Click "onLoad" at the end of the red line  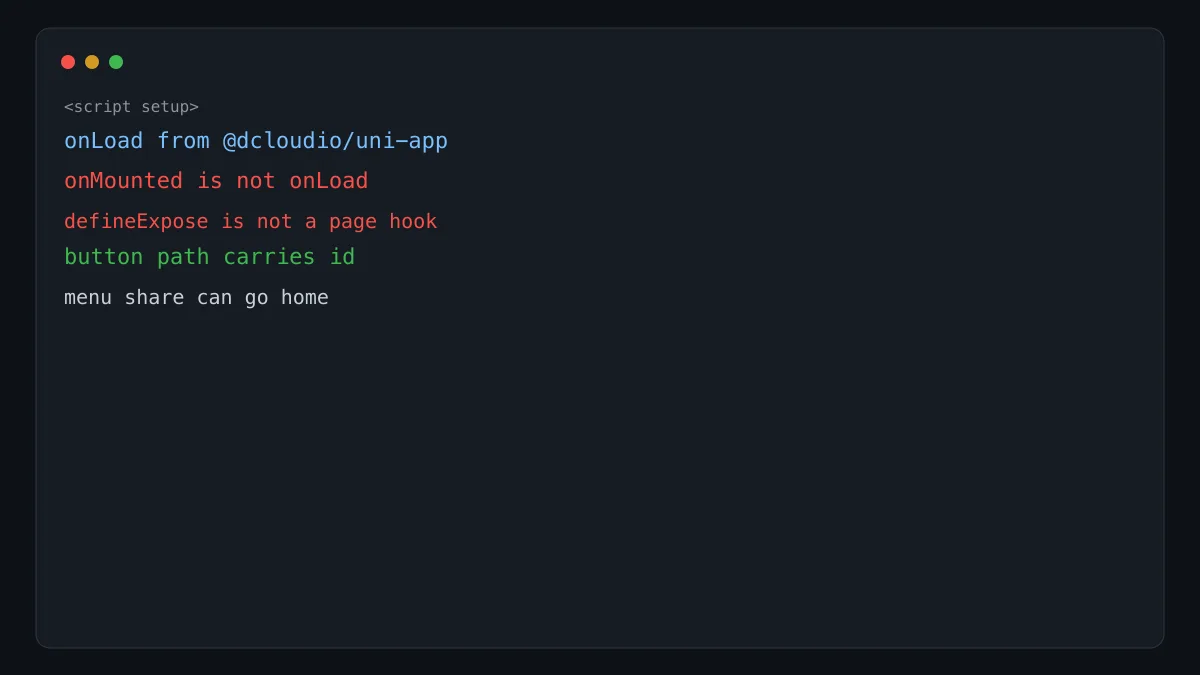[329, 181]
